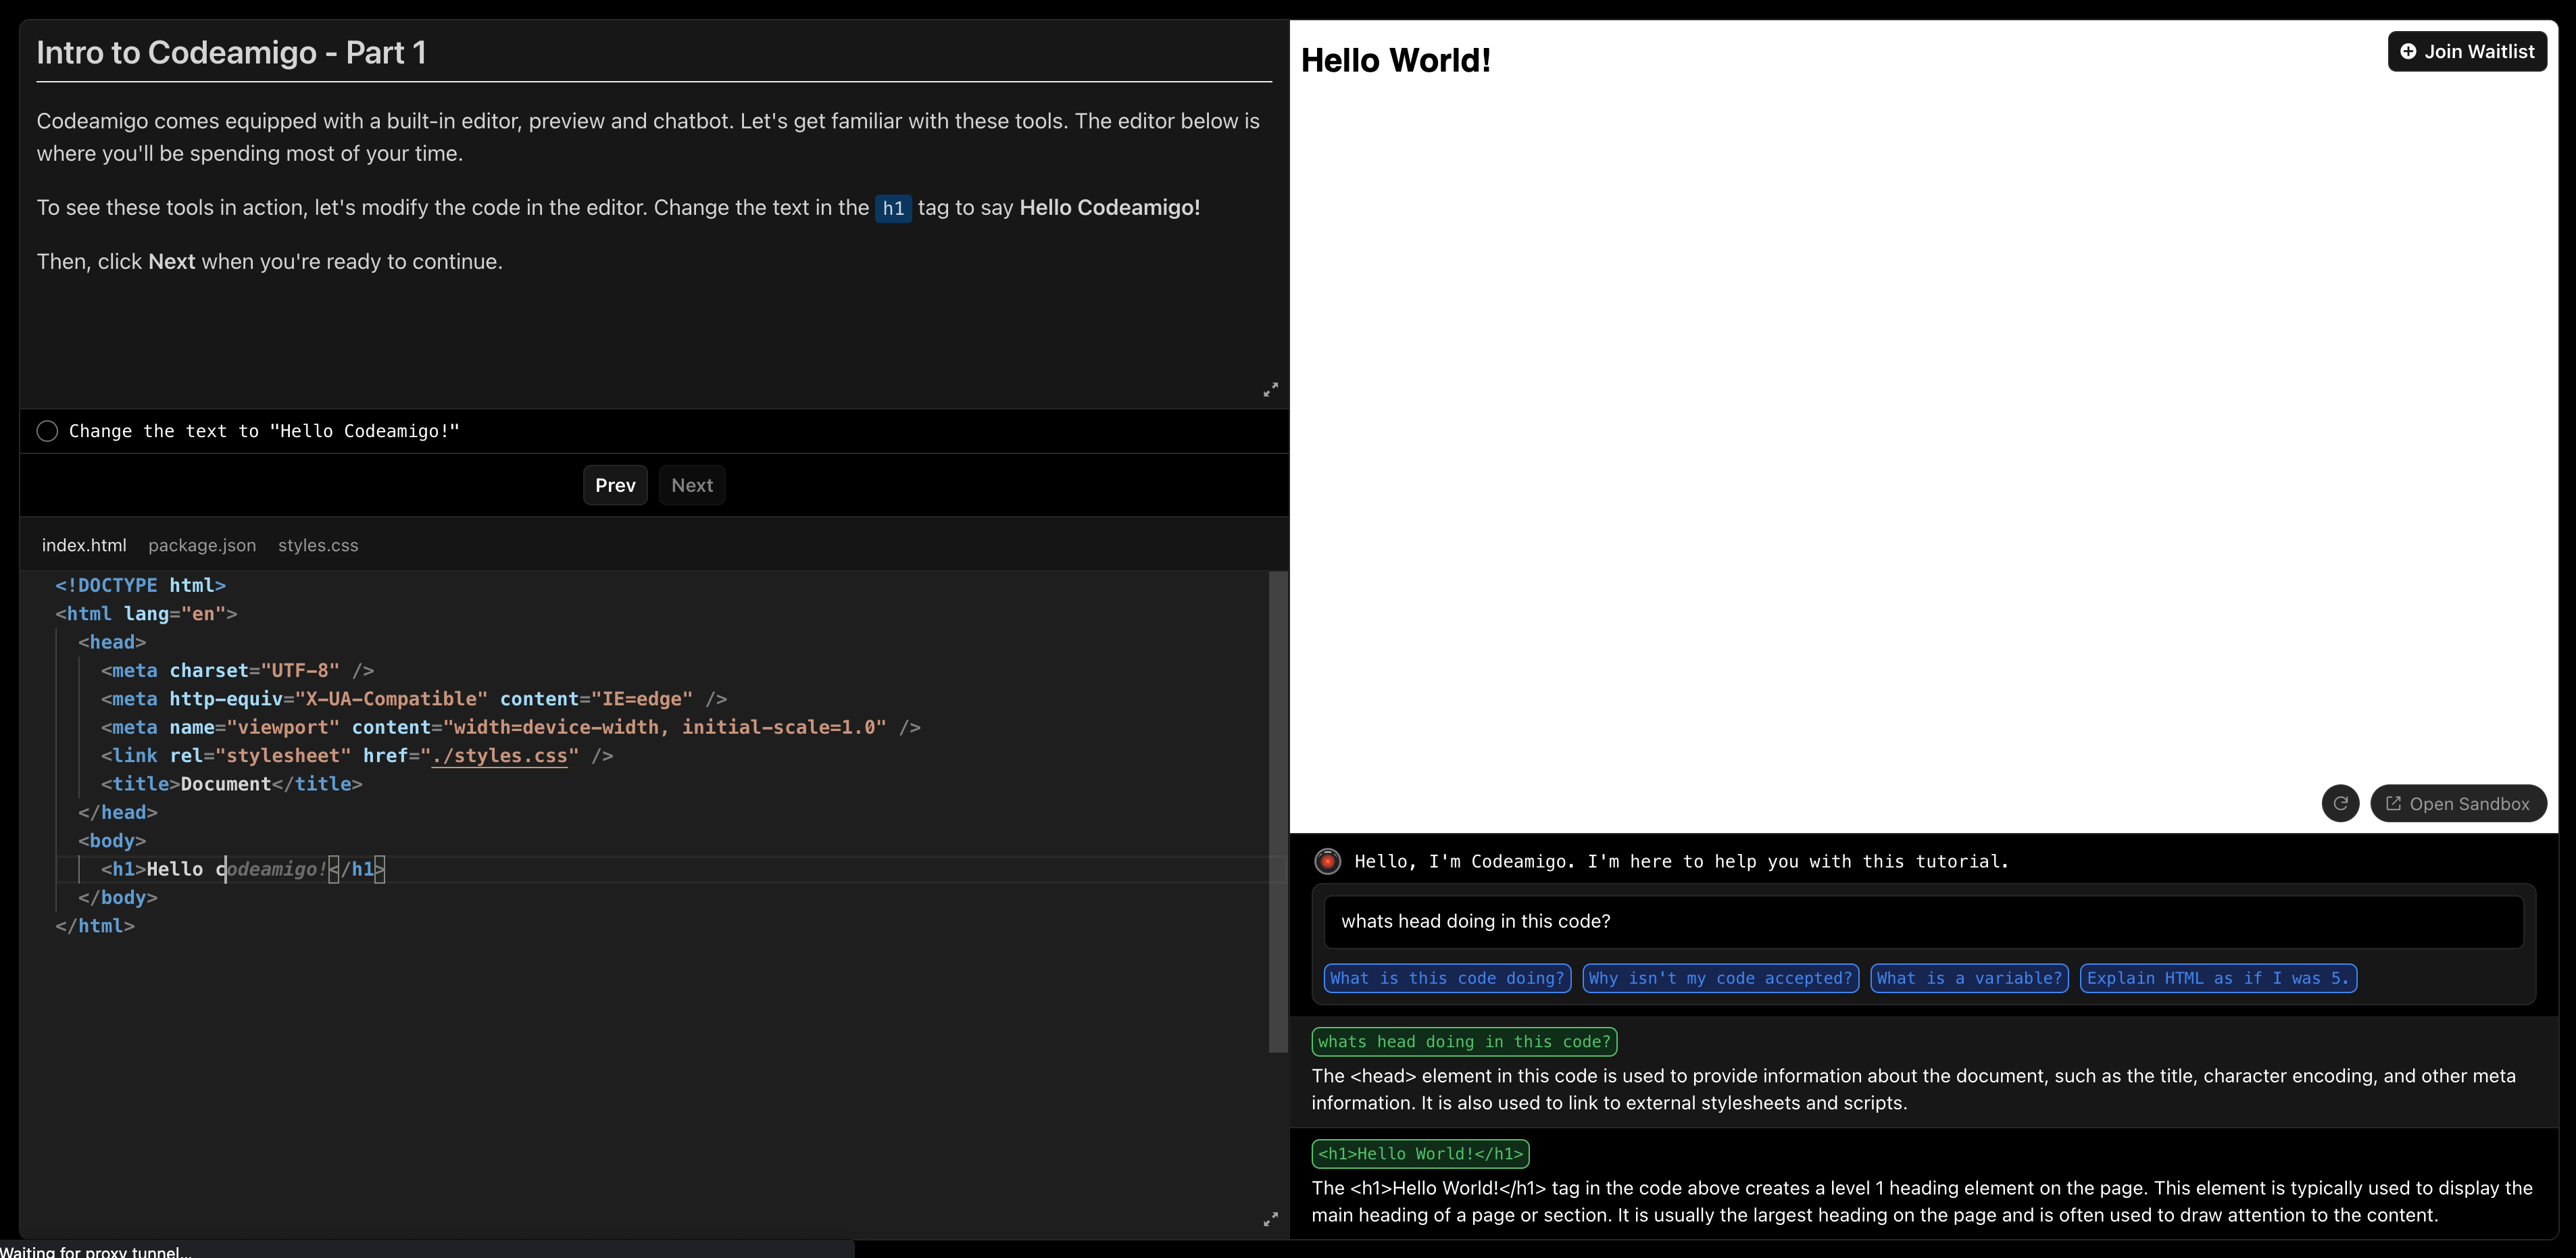Switch to the package.json tab
2576x1258 pixels.
tap(202, 545)
